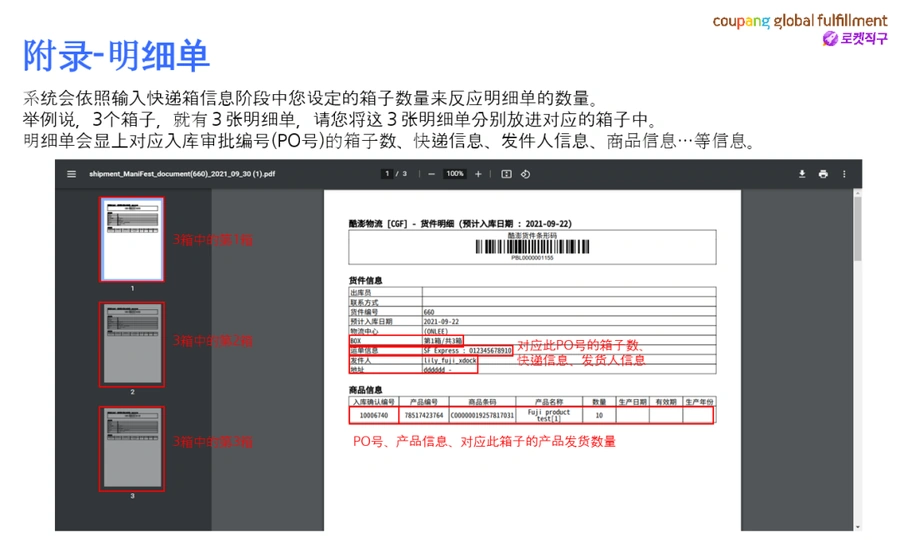This screenshot has height=540, width=900.
Task: Click the 100% zoom level field
Action: (455, 173)
